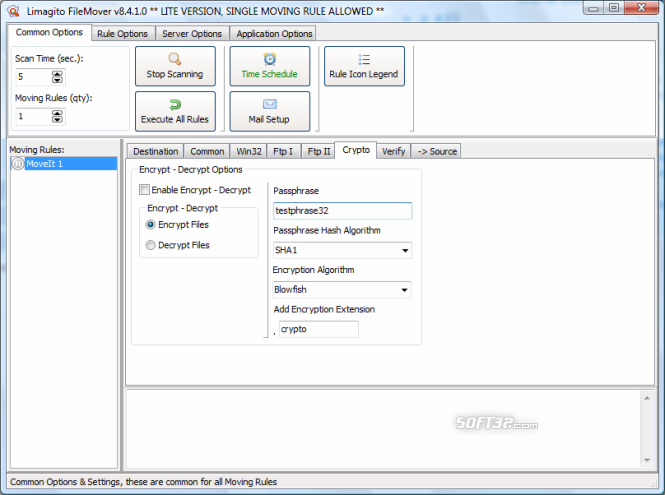Click the Moving Rules: list header
The width and height of the screenshot is (665, 495).
pyautogui.click(x=37, y=150)
